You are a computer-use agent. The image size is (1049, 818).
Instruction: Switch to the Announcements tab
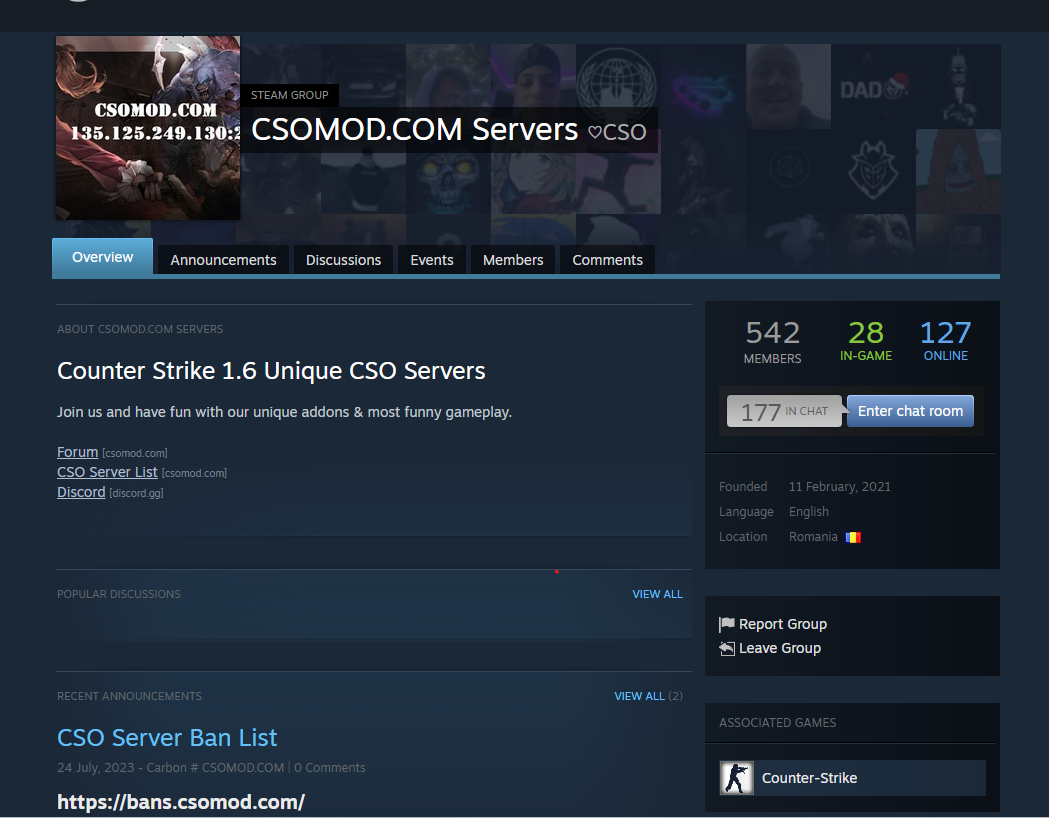click(x=223, y=260)
